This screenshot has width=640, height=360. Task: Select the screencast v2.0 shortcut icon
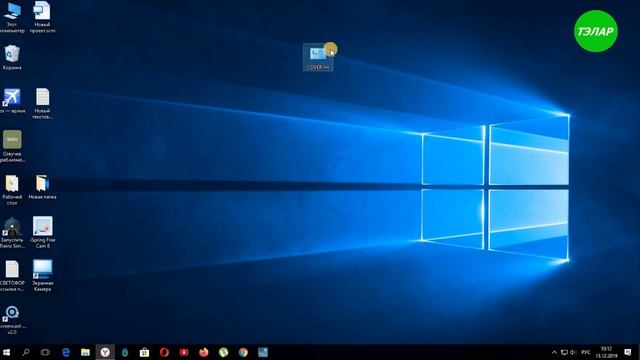12,320
